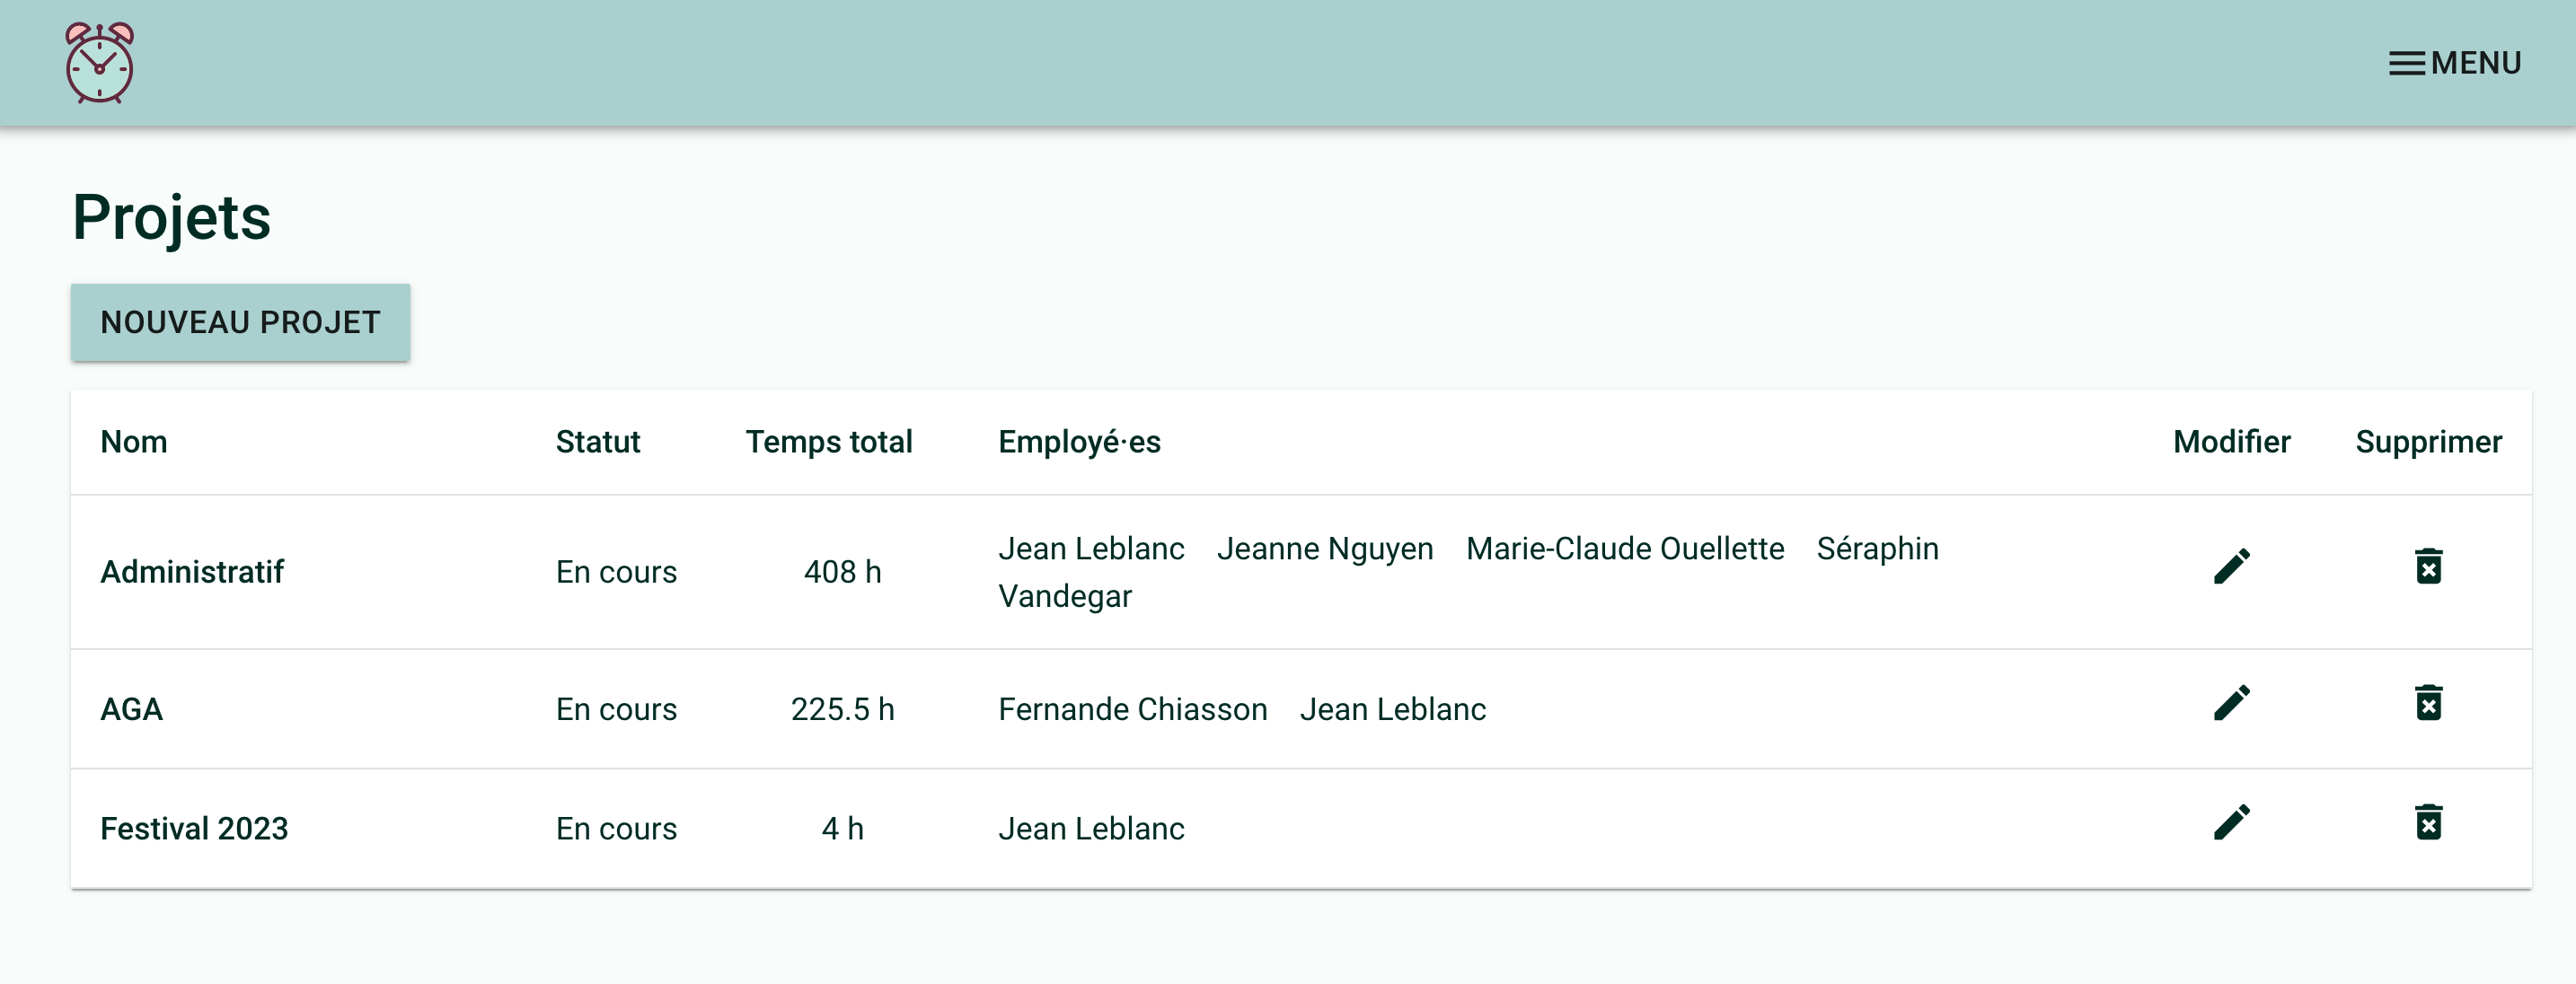Click the Statut column header
2576x984 pixels.
coord(598,441)
